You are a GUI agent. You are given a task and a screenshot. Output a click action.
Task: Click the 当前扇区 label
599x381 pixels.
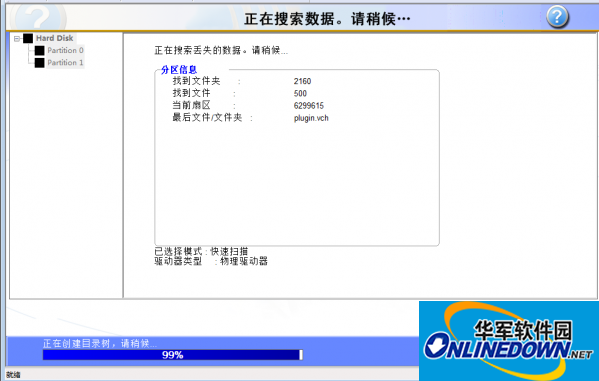click(191, 105)
